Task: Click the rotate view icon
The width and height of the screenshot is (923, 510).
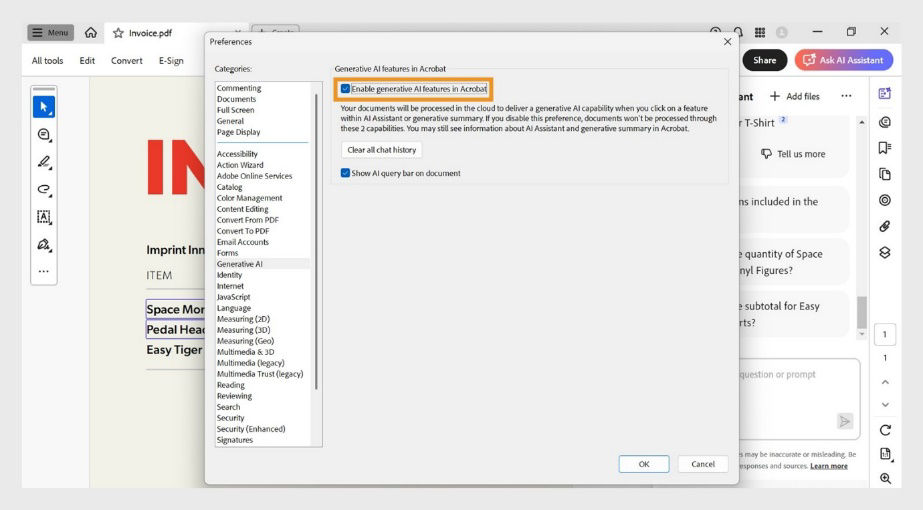Action: 885,430
